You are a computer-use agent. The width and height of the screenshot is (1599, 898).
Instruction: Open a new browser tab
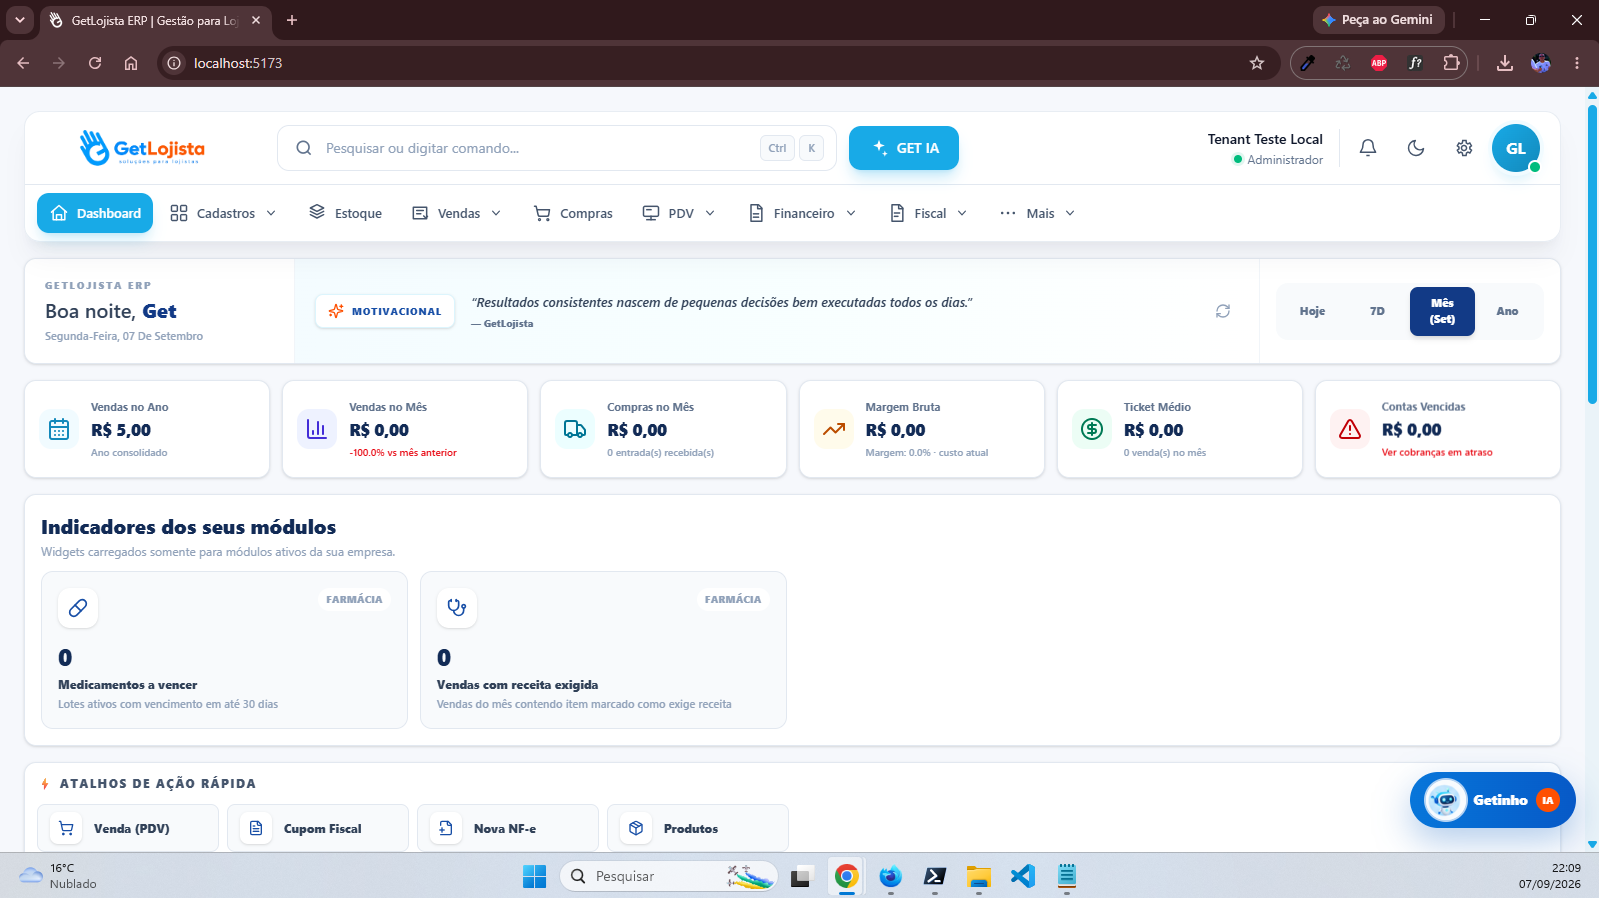[292, 20]
